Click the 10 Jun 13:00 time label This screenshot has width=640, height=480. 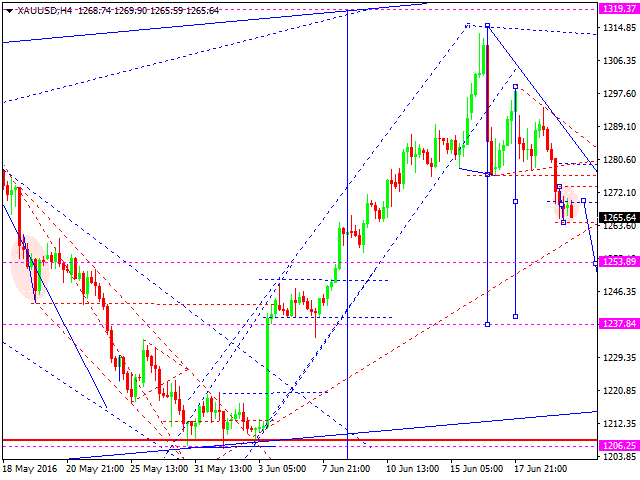[x=413, y=469]
